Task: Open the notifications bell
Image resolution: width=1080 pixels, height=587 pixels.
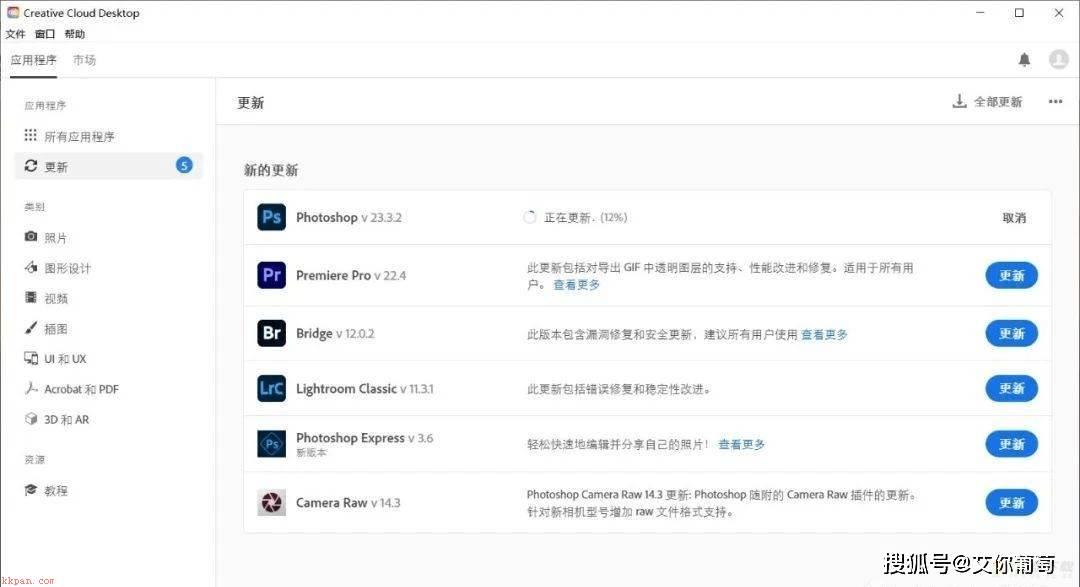Action: (x=1024, y=60)
